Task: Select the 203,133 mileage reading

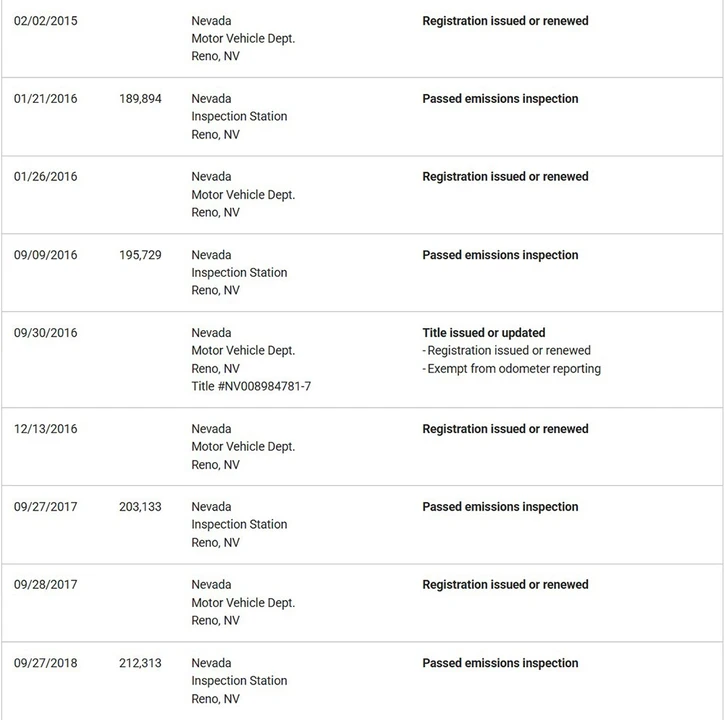Action: tap(140, 507)
